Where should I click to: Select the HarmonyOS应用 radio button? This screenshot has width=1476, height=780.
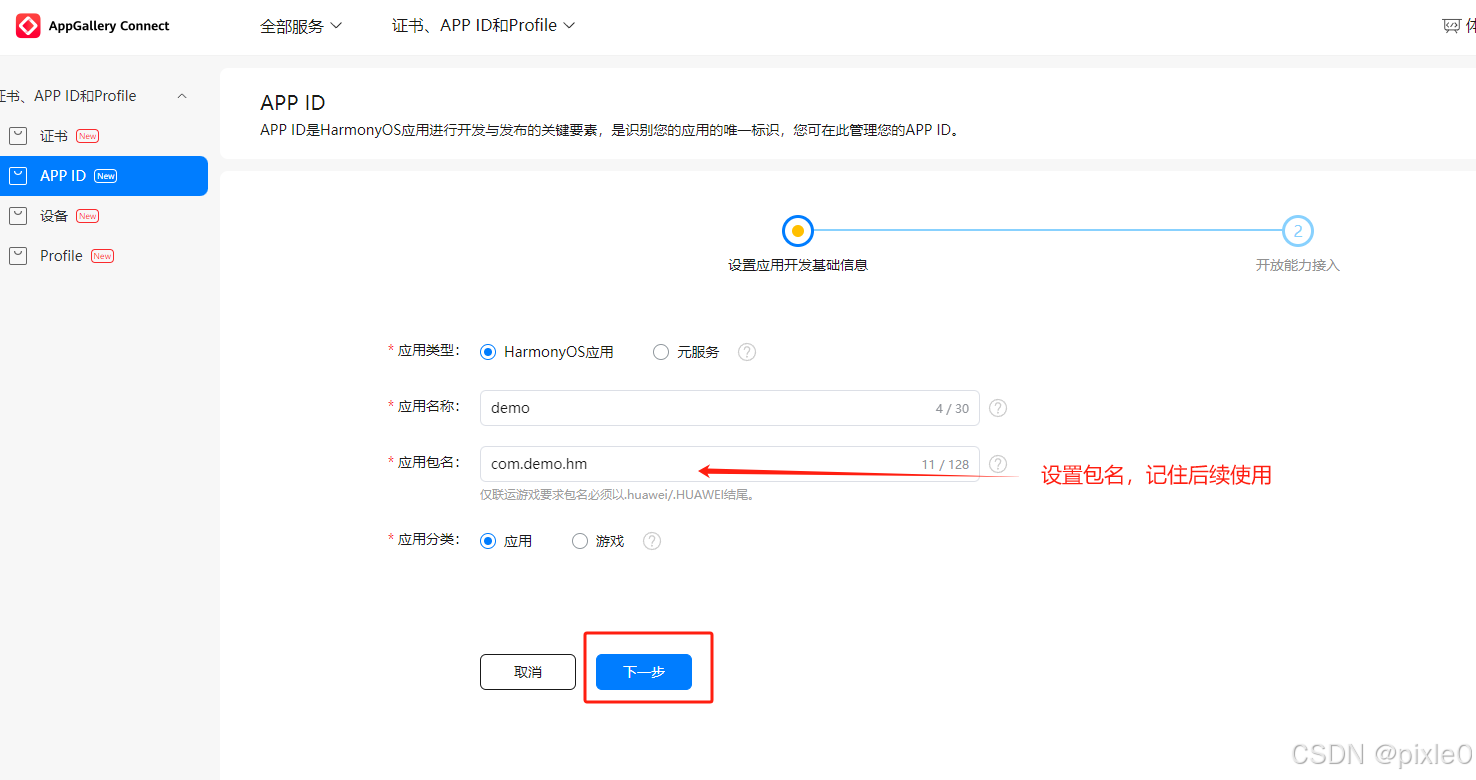488,352
